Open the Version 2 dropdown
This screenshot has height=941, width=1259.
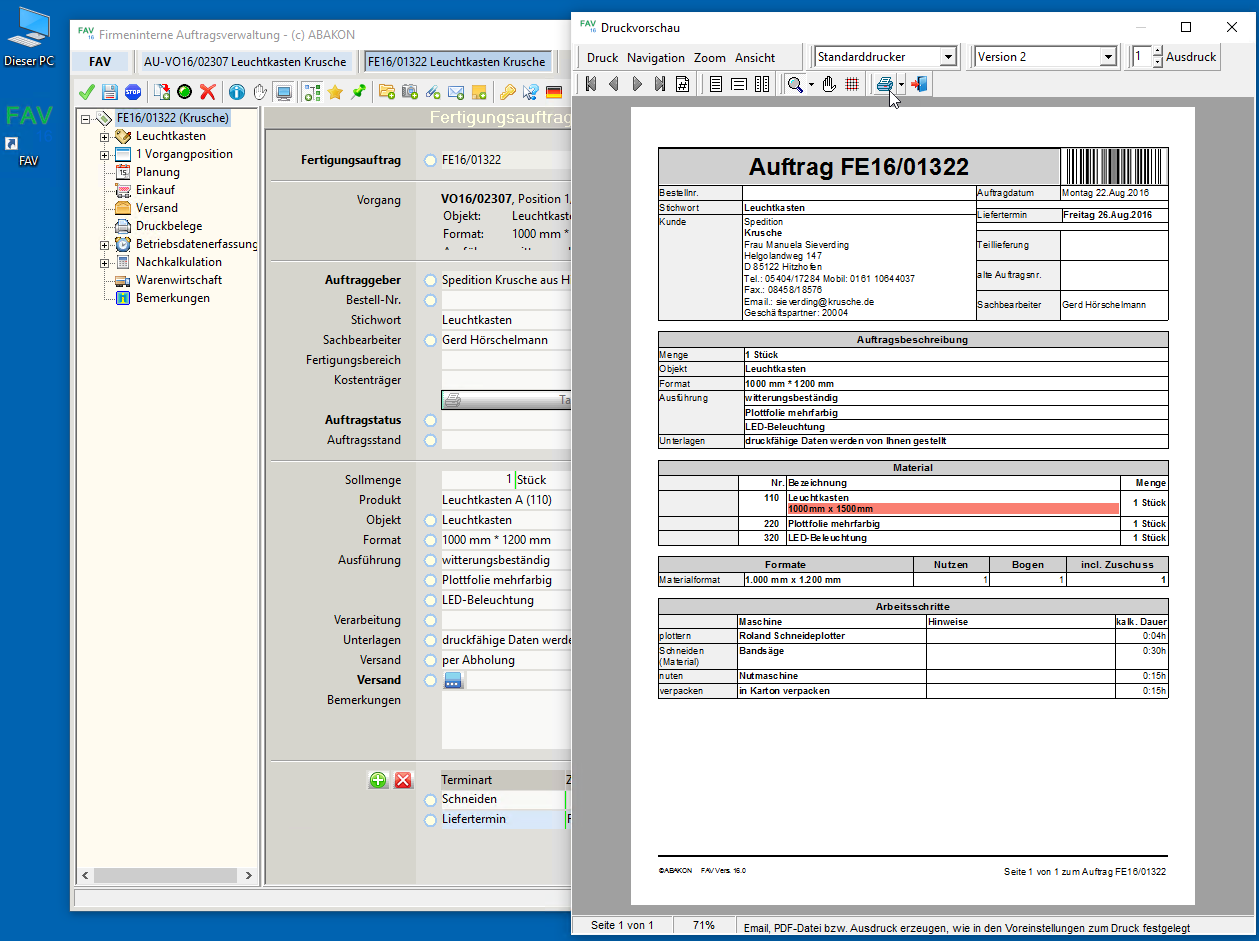point(1108,57)
